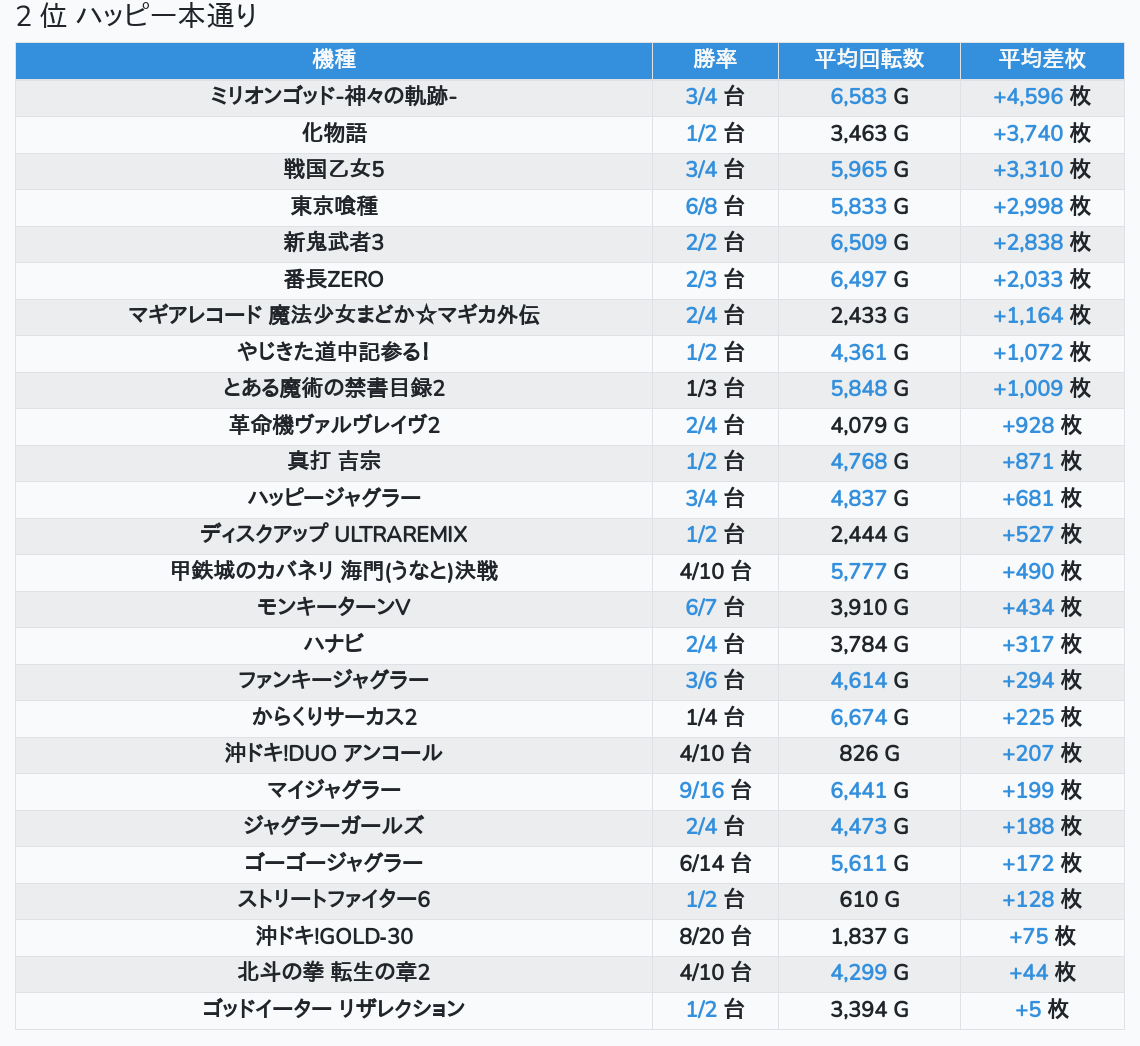Select the 東京喰種 machine name cell
The width and height of the screenshot is (1140, 1046).
coord(334,206)
